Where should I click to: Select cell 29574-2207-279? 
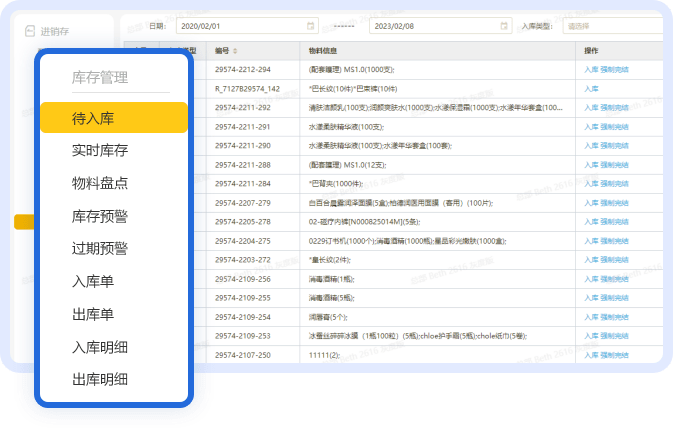[x=243, y=203]
